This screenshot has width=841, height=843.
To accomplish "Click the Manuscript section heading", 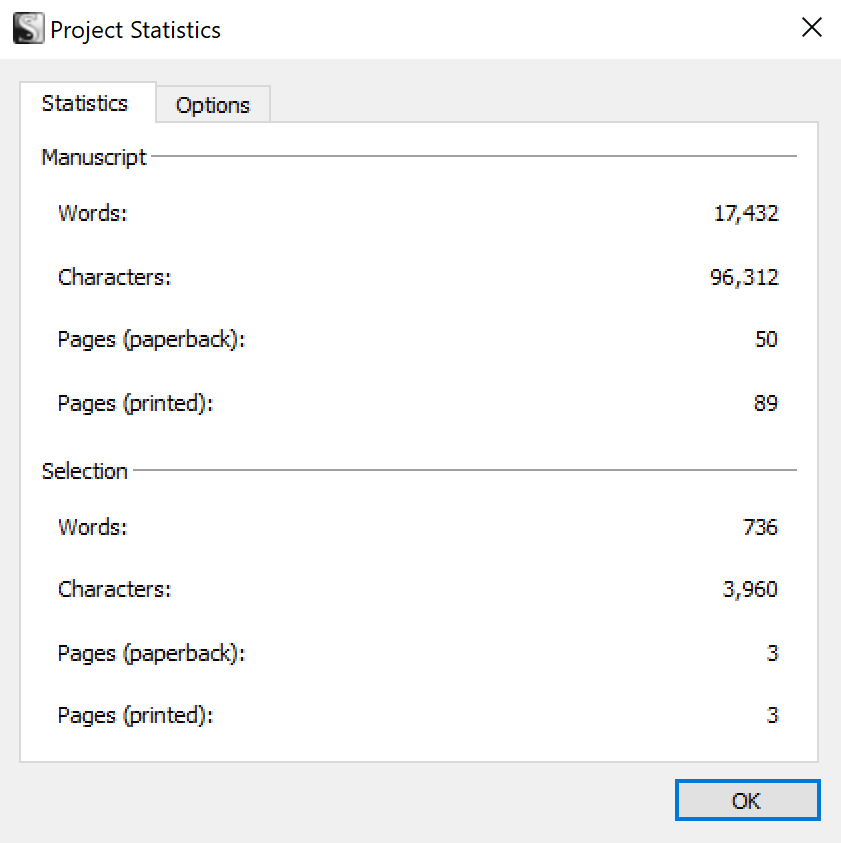I will click(x=94, y=157).
